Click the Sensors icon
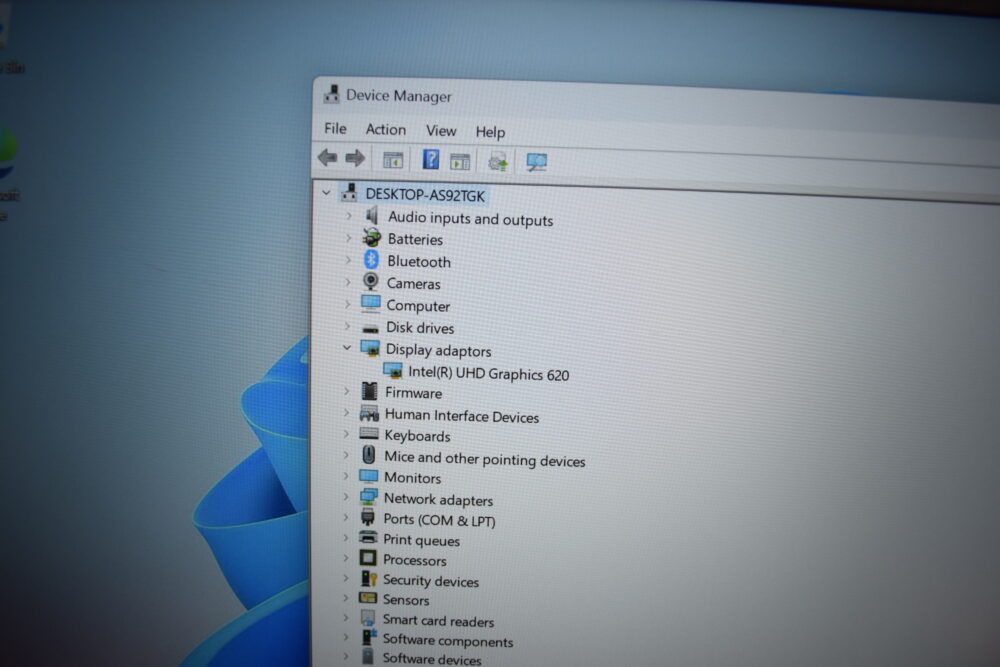Image resolution: width=1000 pixels, height=667 pixels. click(x=368, y=598)
